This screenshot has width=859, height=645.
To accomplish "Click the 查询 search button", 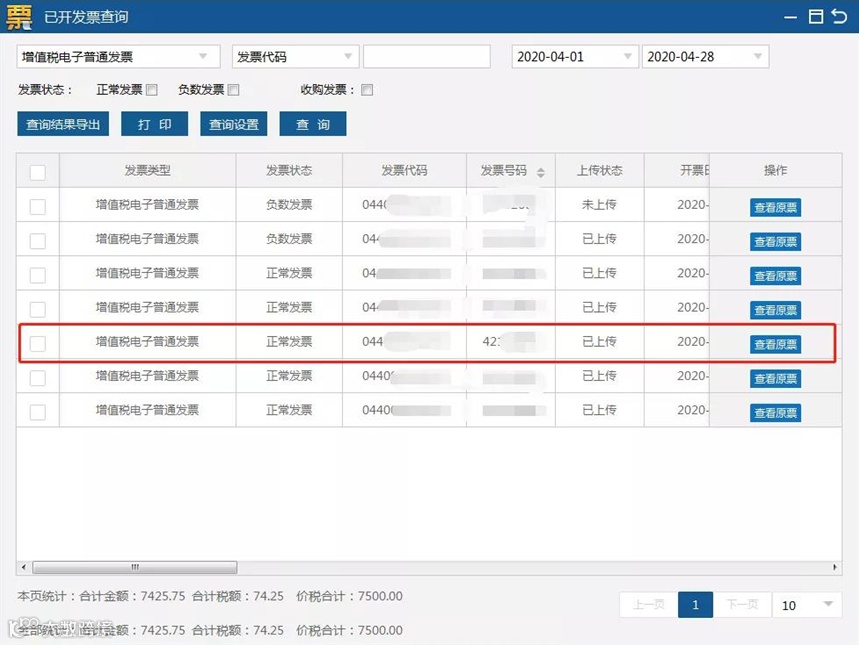I will coord(313,124).
